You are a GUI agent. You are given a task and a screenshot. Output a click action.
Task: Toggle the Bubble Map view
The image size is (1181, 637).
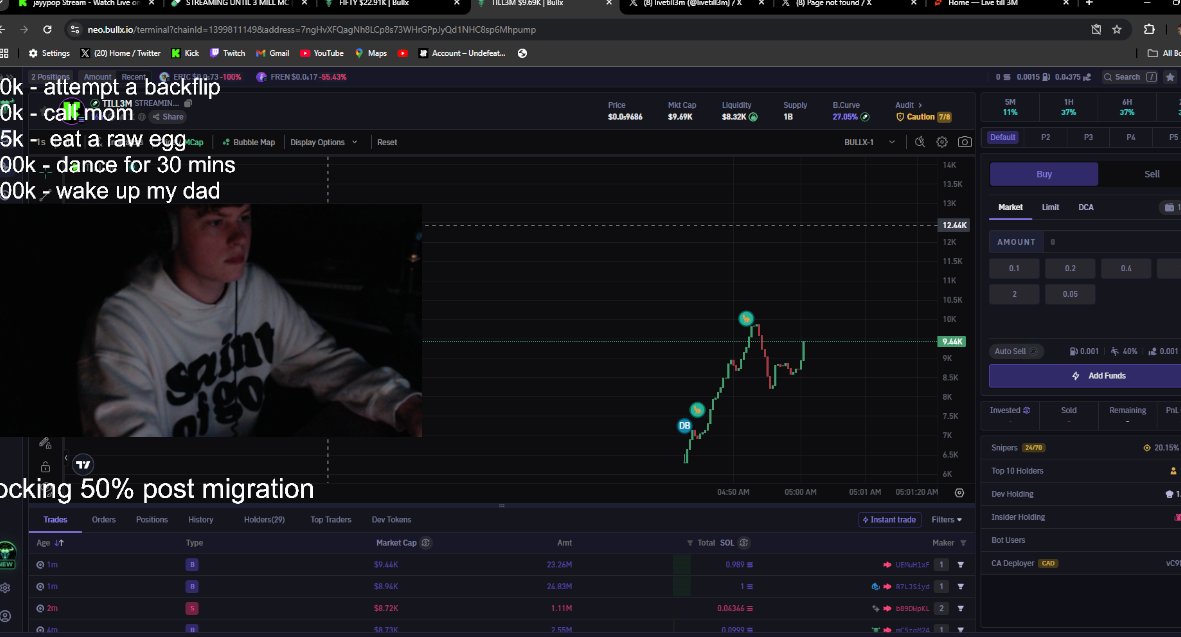249,142
